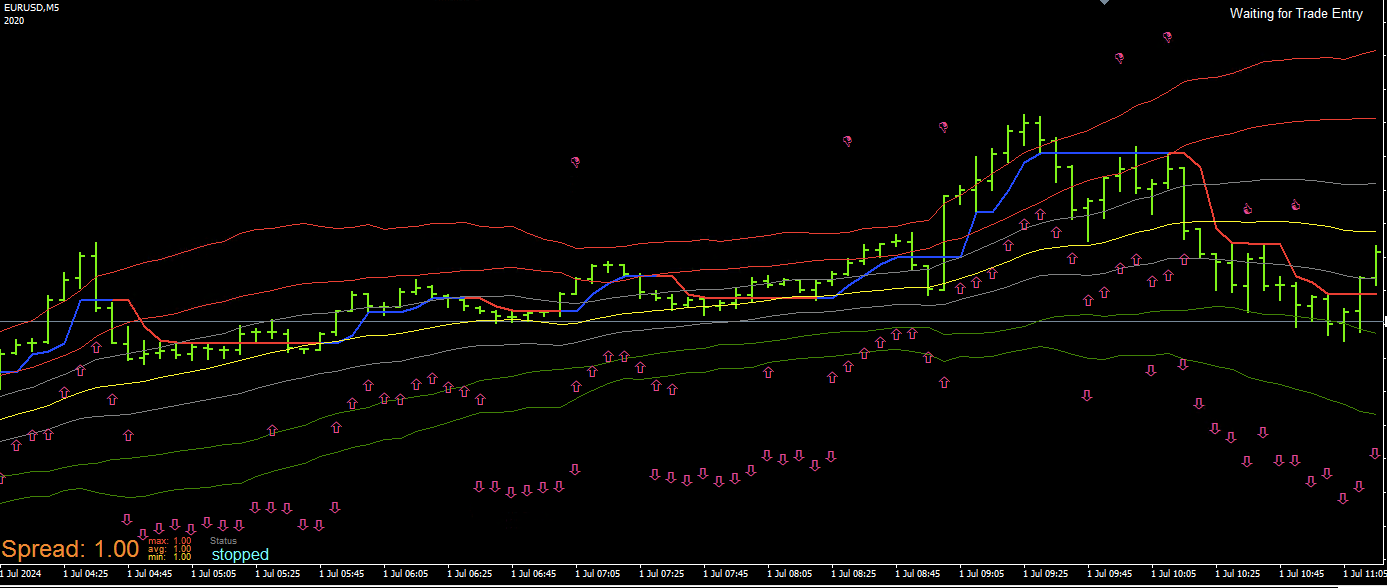Select the leftmost pink thumbs-down marker
Screen dimensions: 1387x588
(x=575, y=162)
